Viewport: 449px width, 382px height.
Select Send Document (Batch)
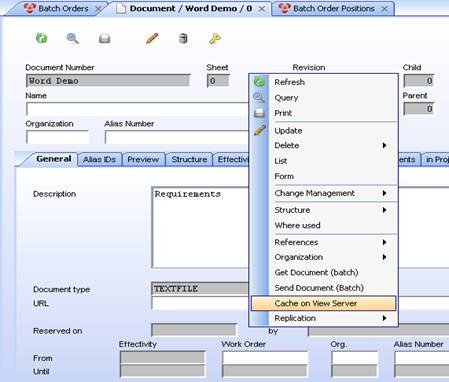pyautogui.click(x=324, y=288)
